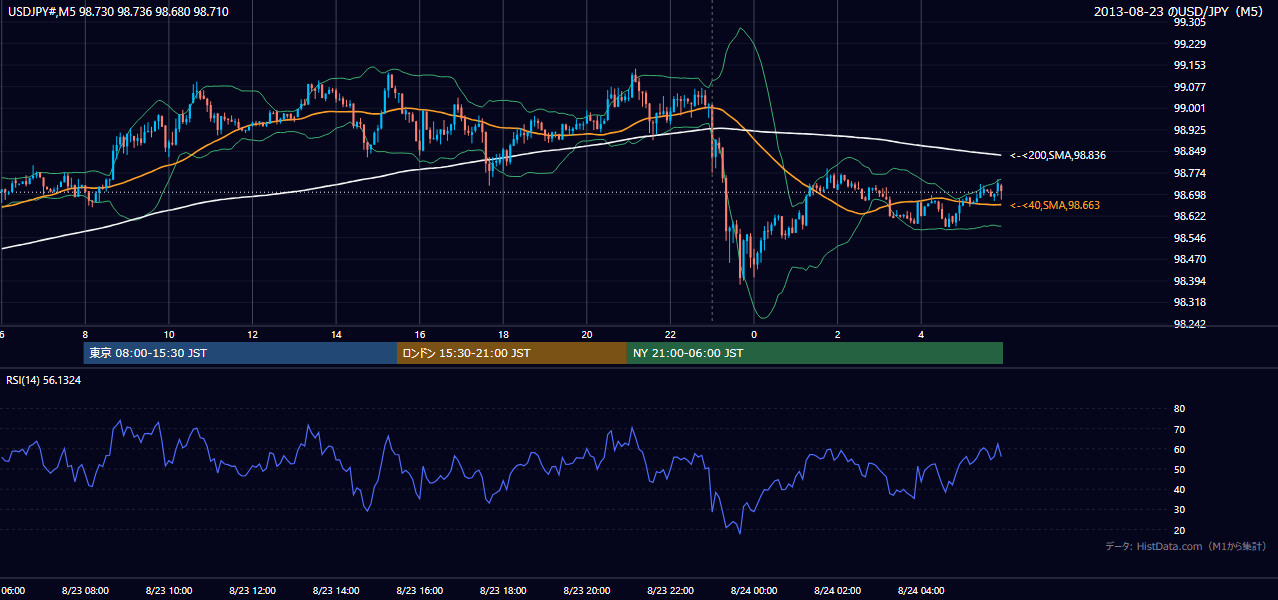Click the 200 SMA 98.836 label

[x=1057, y=155]
